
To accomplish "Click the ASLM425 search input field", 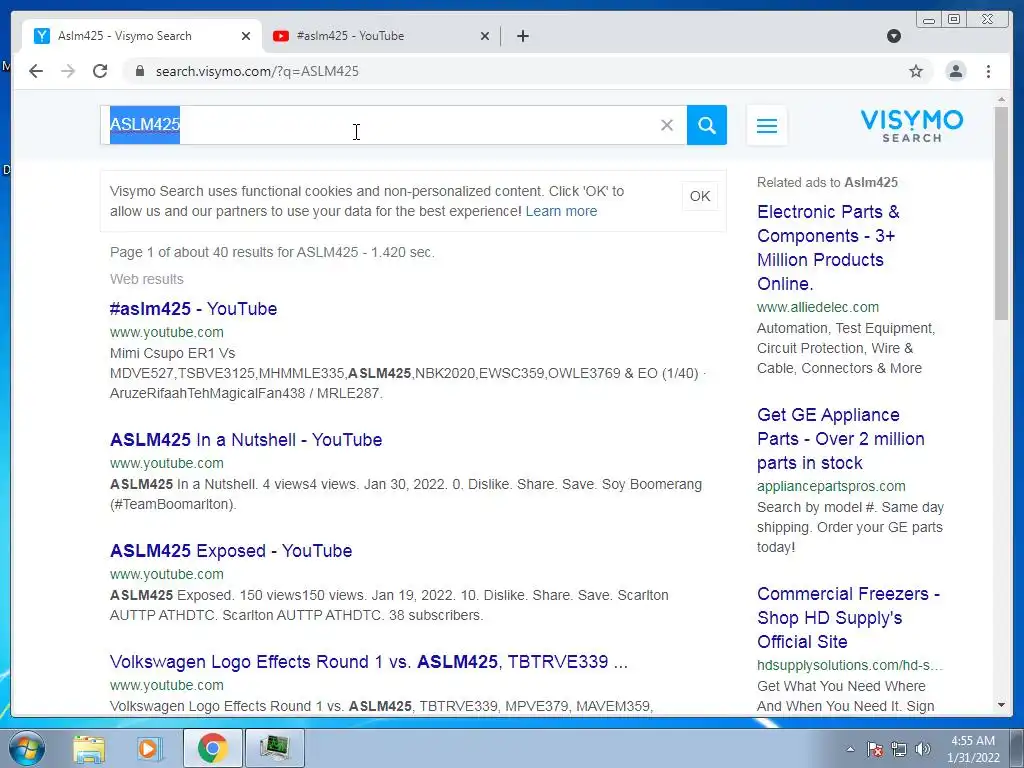I will (393, 125).
